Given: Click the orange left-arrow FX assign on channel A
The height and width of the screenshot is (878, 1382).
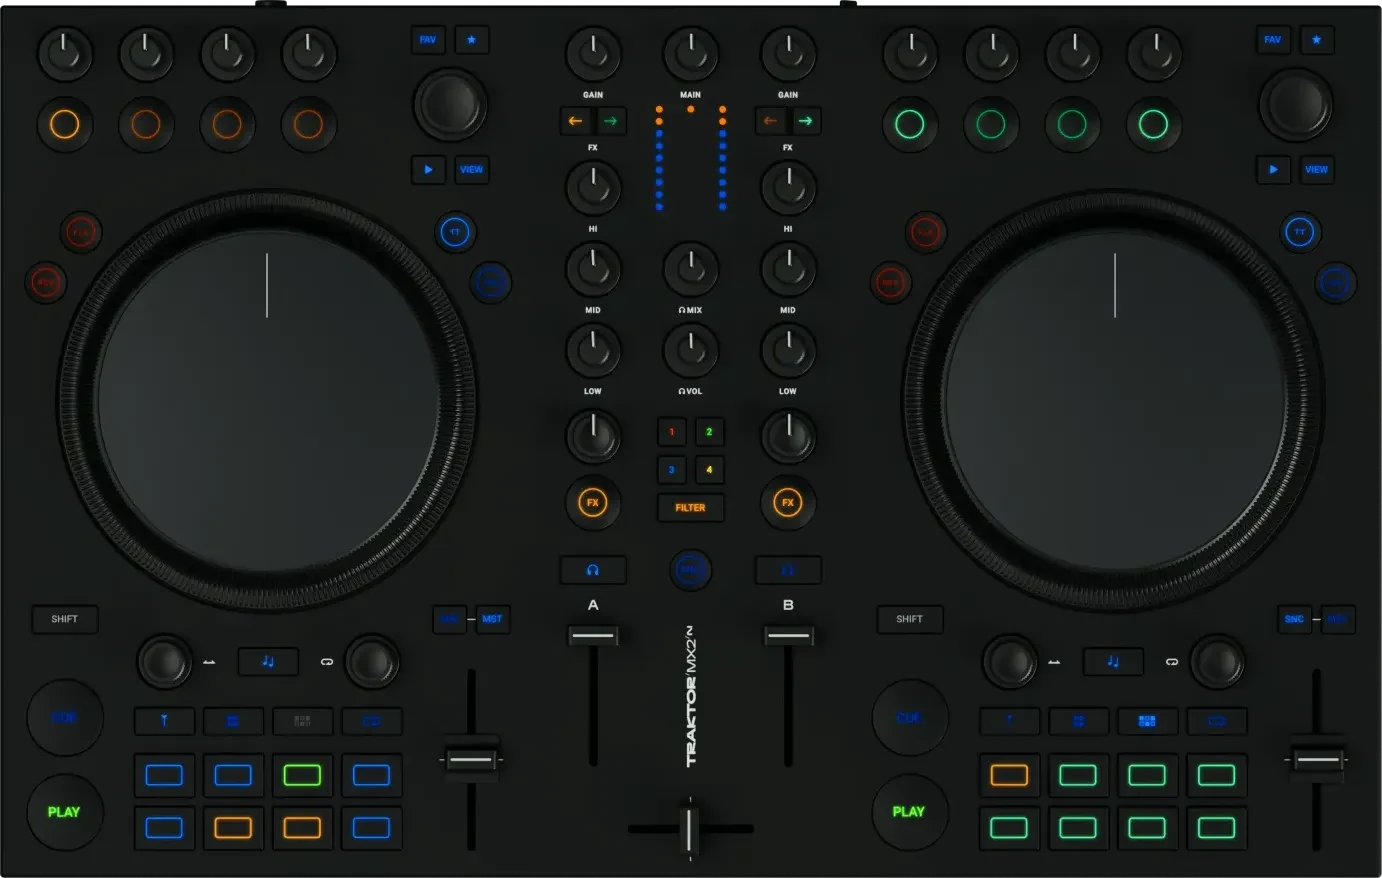Looking at the screenshot, I should [x=575, y=121].
